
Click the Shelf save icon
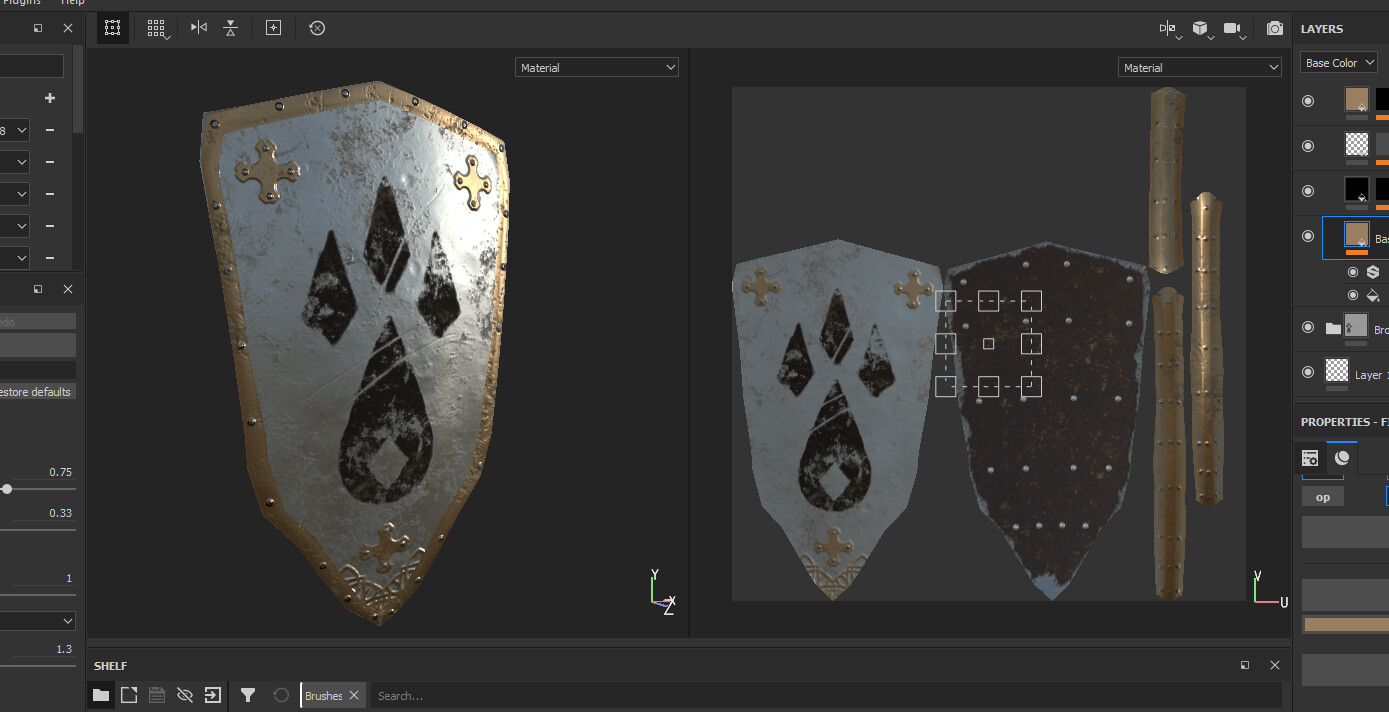[x=157, y=695]
